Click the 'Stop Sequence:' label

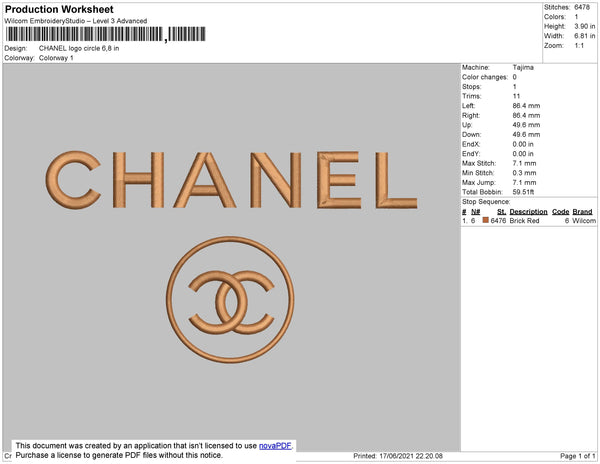tap(486, 202)
